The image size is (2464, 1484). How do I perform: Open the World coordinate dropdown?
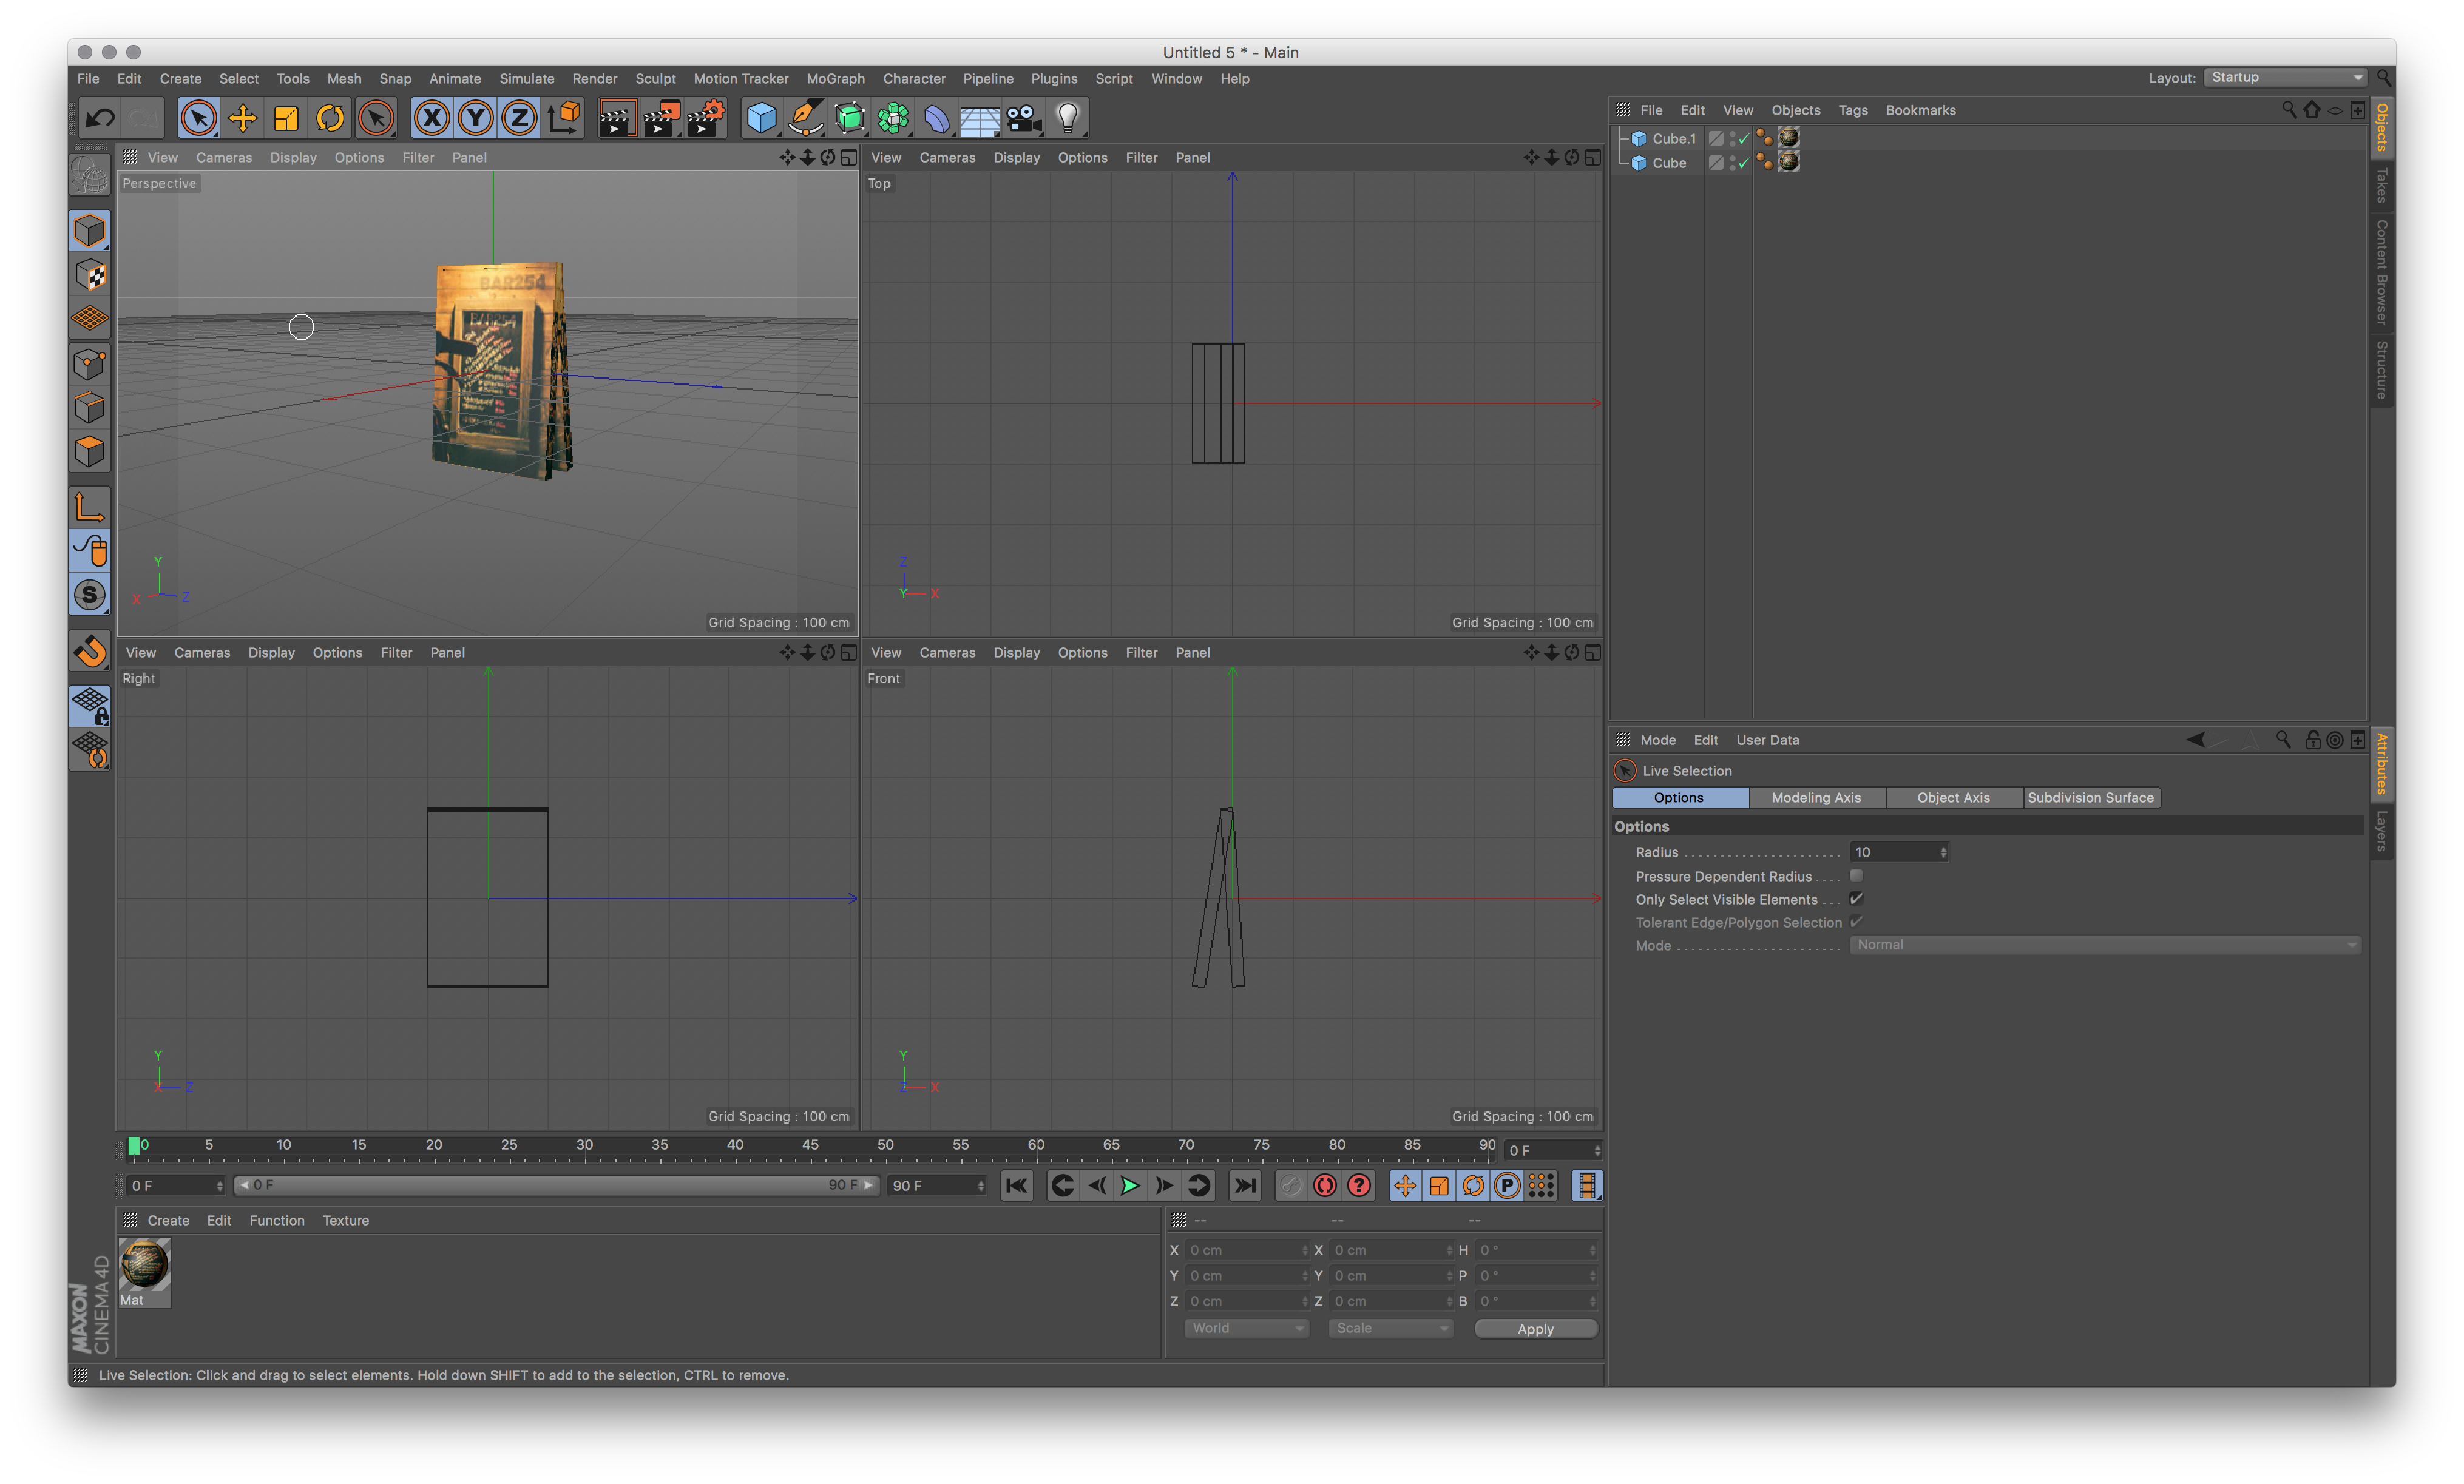click(x=1246, y=1328)
